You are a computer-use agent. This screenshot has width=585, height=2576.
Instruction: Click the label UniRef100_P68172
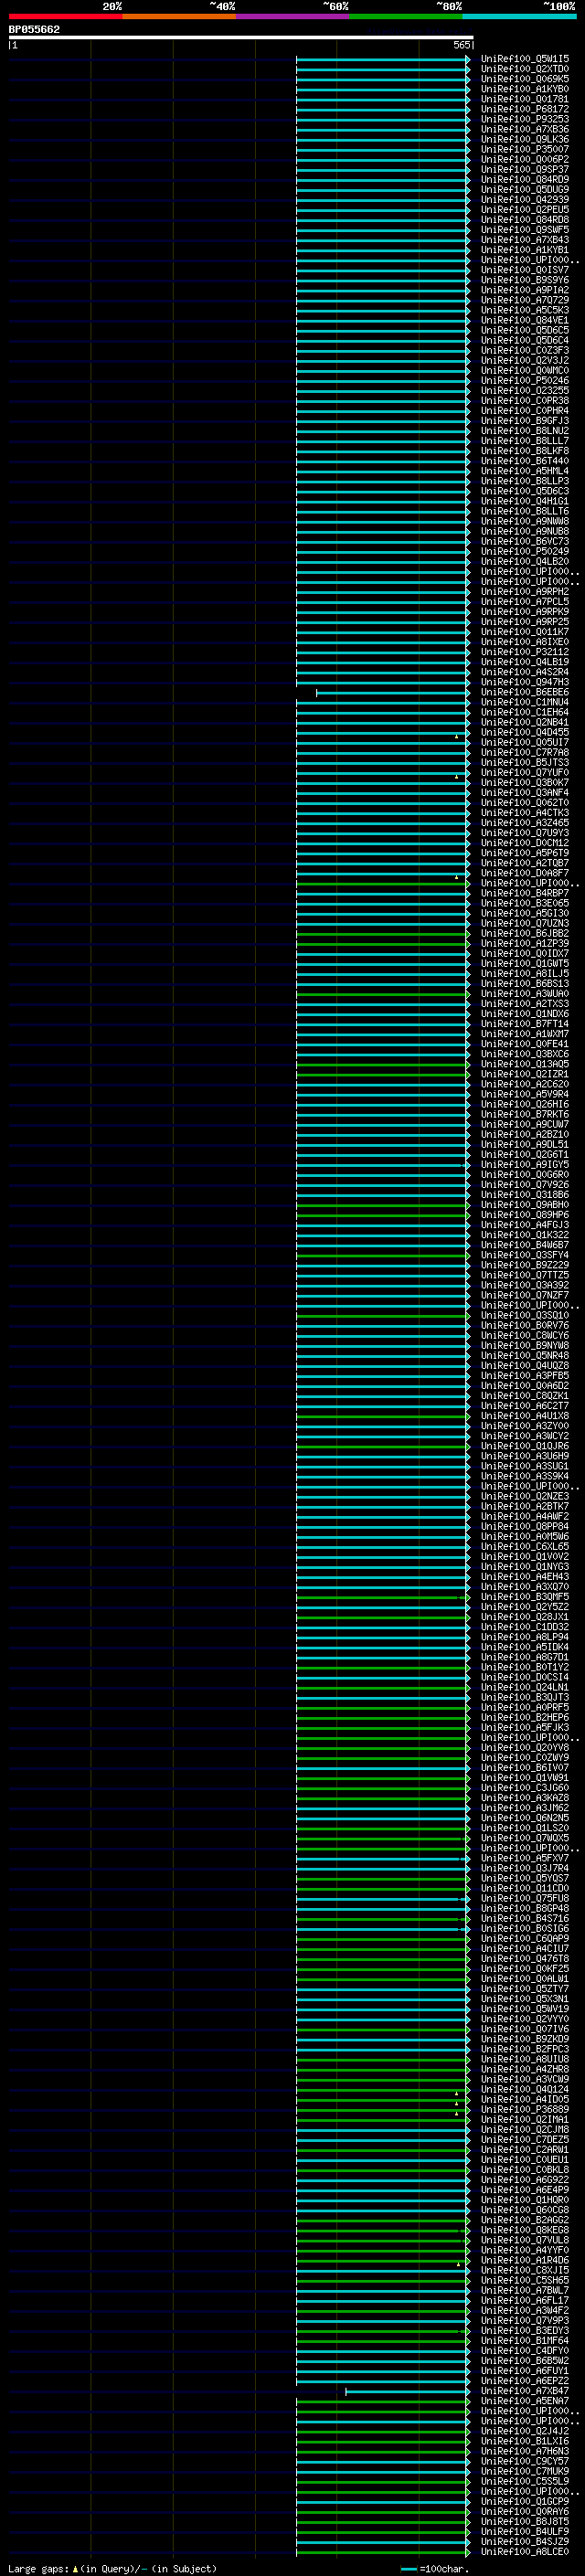tap(525, 109)
